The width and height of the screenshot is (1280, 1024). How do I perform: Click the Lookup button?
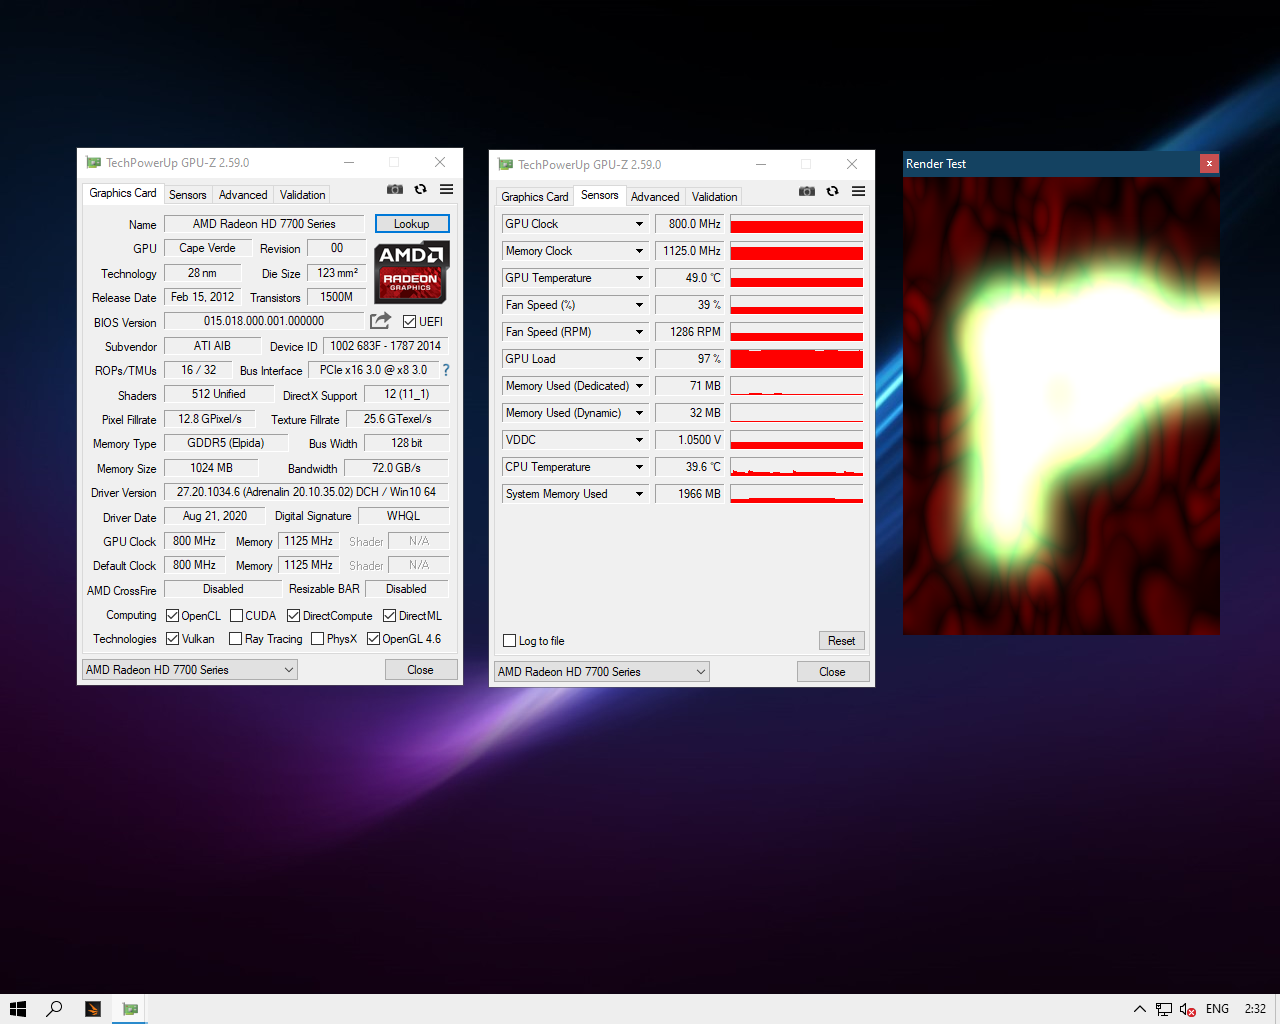[x=412, y=224]
